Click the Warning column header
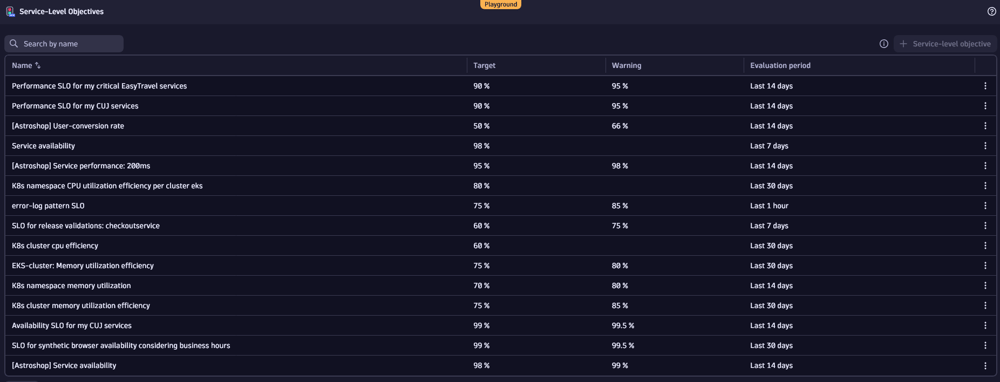1000x382 pixels. pos(626,66)
